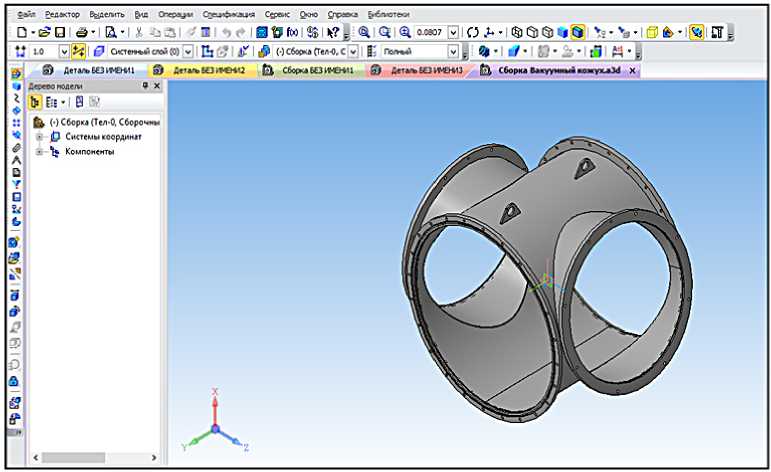Click the layers icon next to Системный слой

[99, 51]
